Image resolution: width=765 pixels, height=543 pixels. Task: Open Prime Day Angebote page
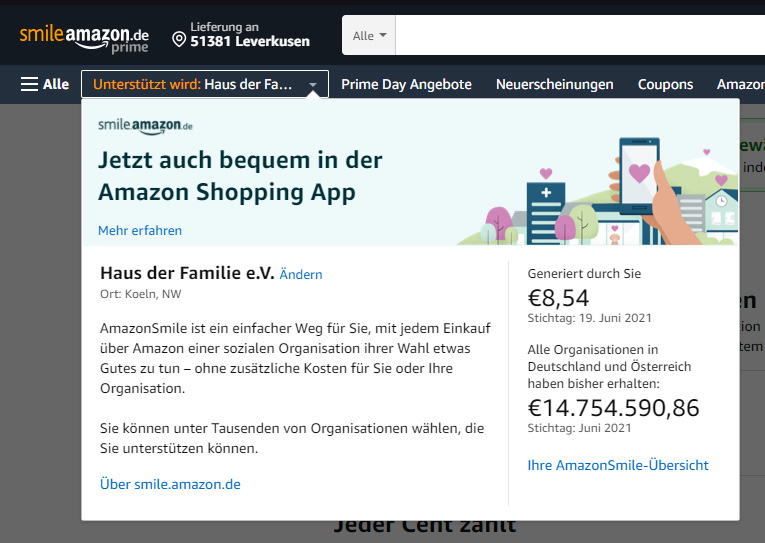pos(406,84)
